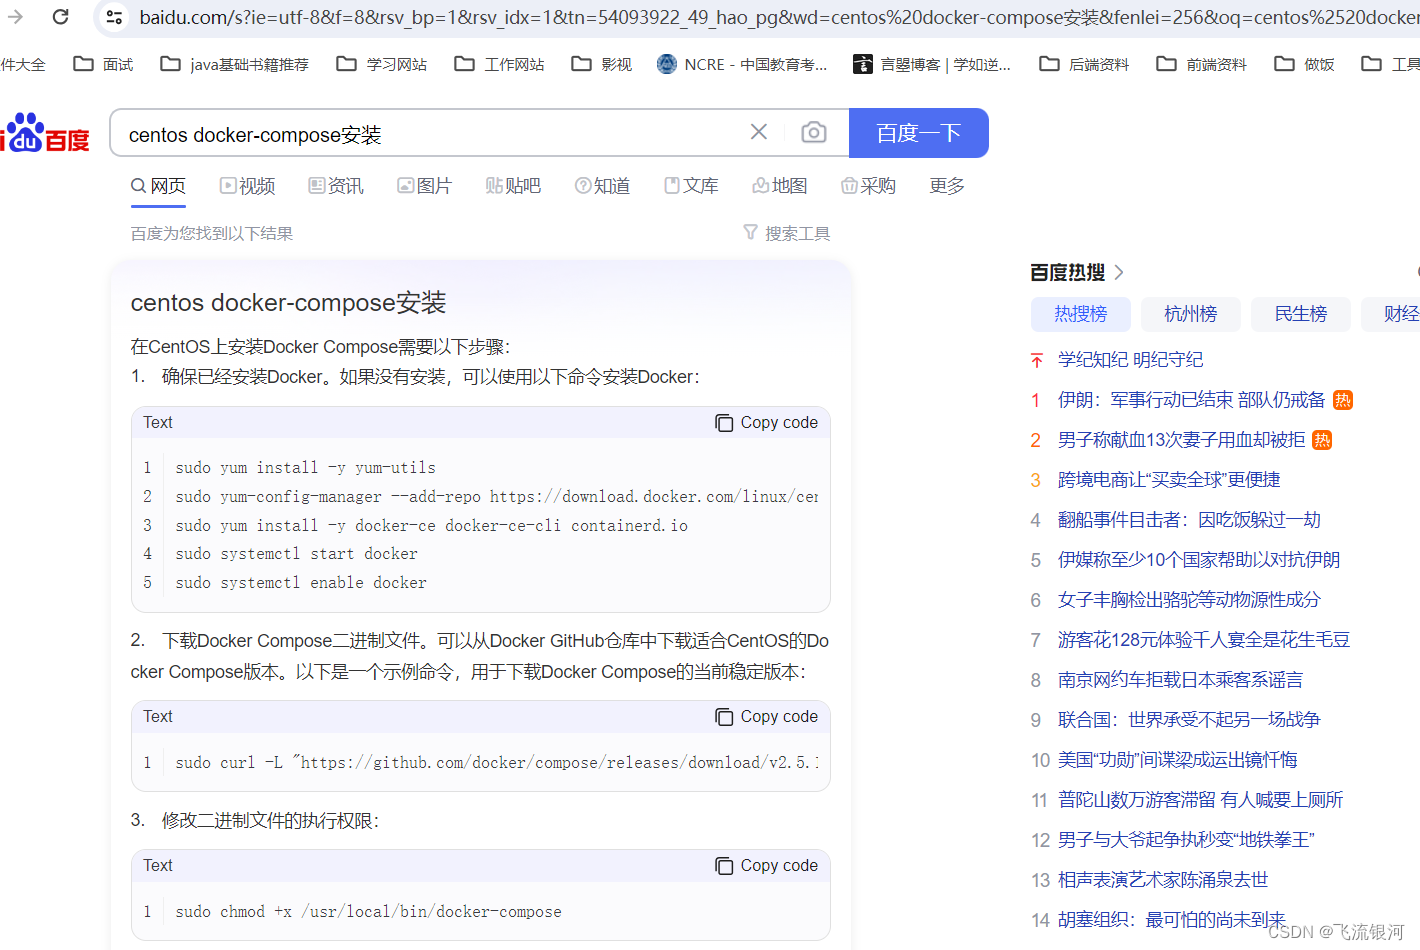Viewport: 1420px width, 950px height.
Task: Reload the page with the refresh icon
Action: [x=61, y=16]
